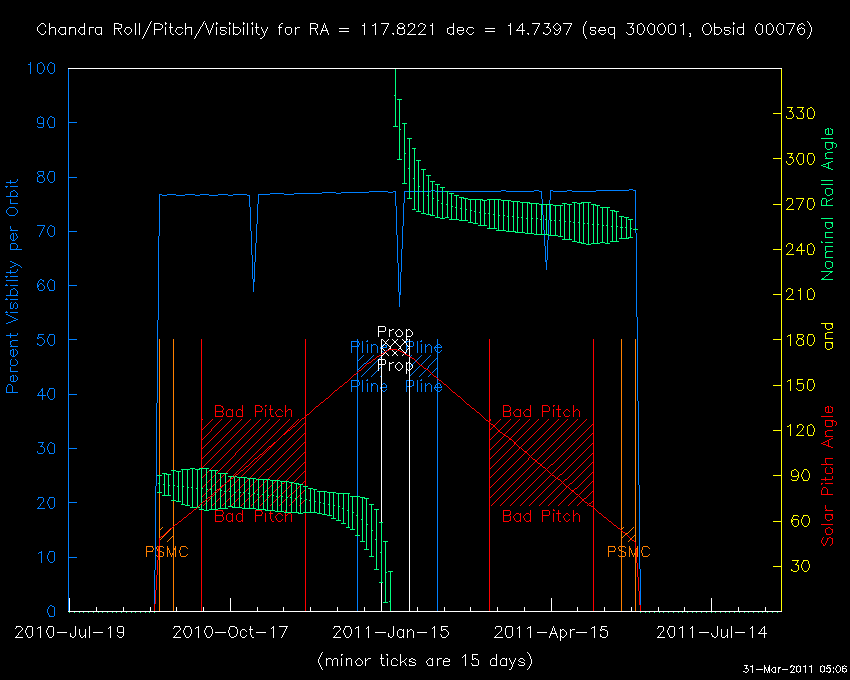Click the '(minor ticks are 15 days)' caption
This screenshot has width=850, height=680.
424,660
